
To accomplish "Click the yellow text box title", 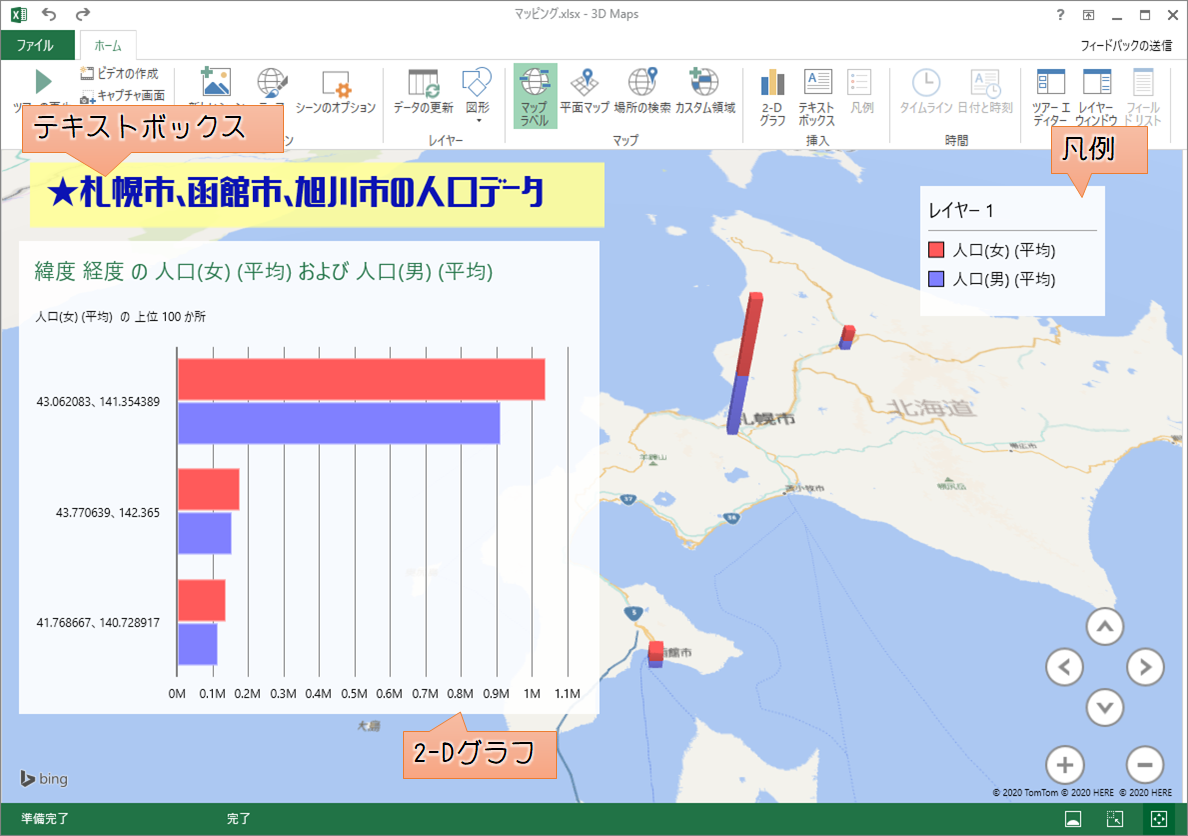I will 317,194.
